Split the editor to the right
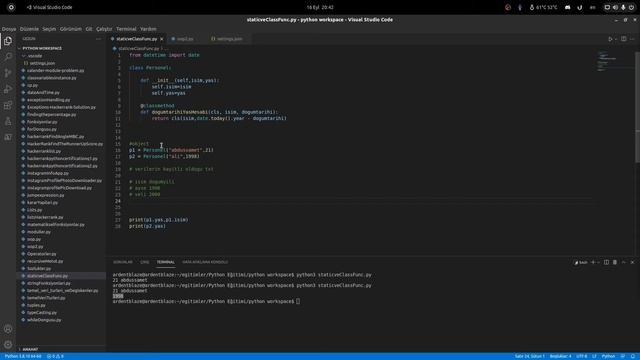 point(624,39)
